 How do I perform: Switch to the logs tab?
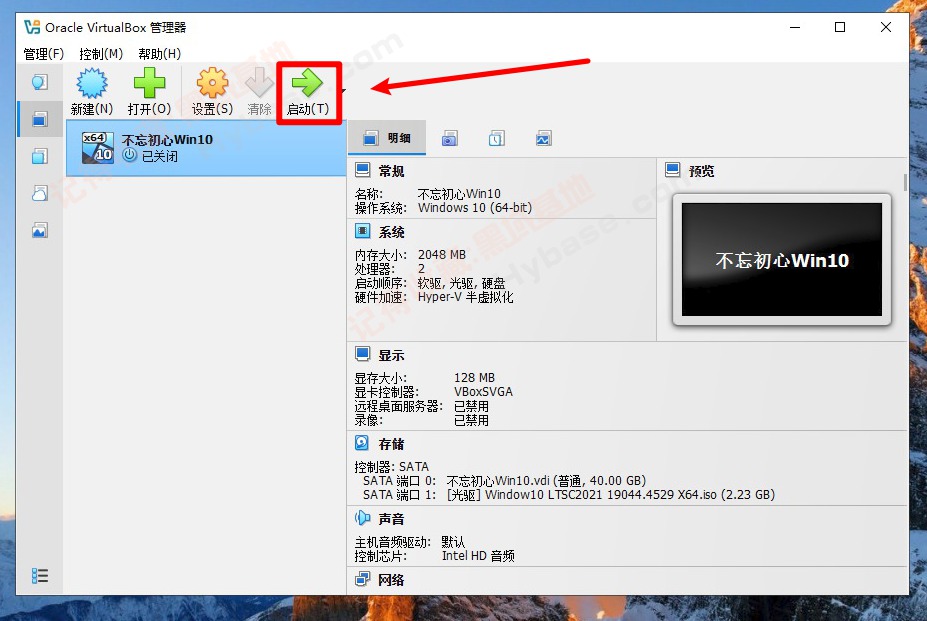(496, 137)
